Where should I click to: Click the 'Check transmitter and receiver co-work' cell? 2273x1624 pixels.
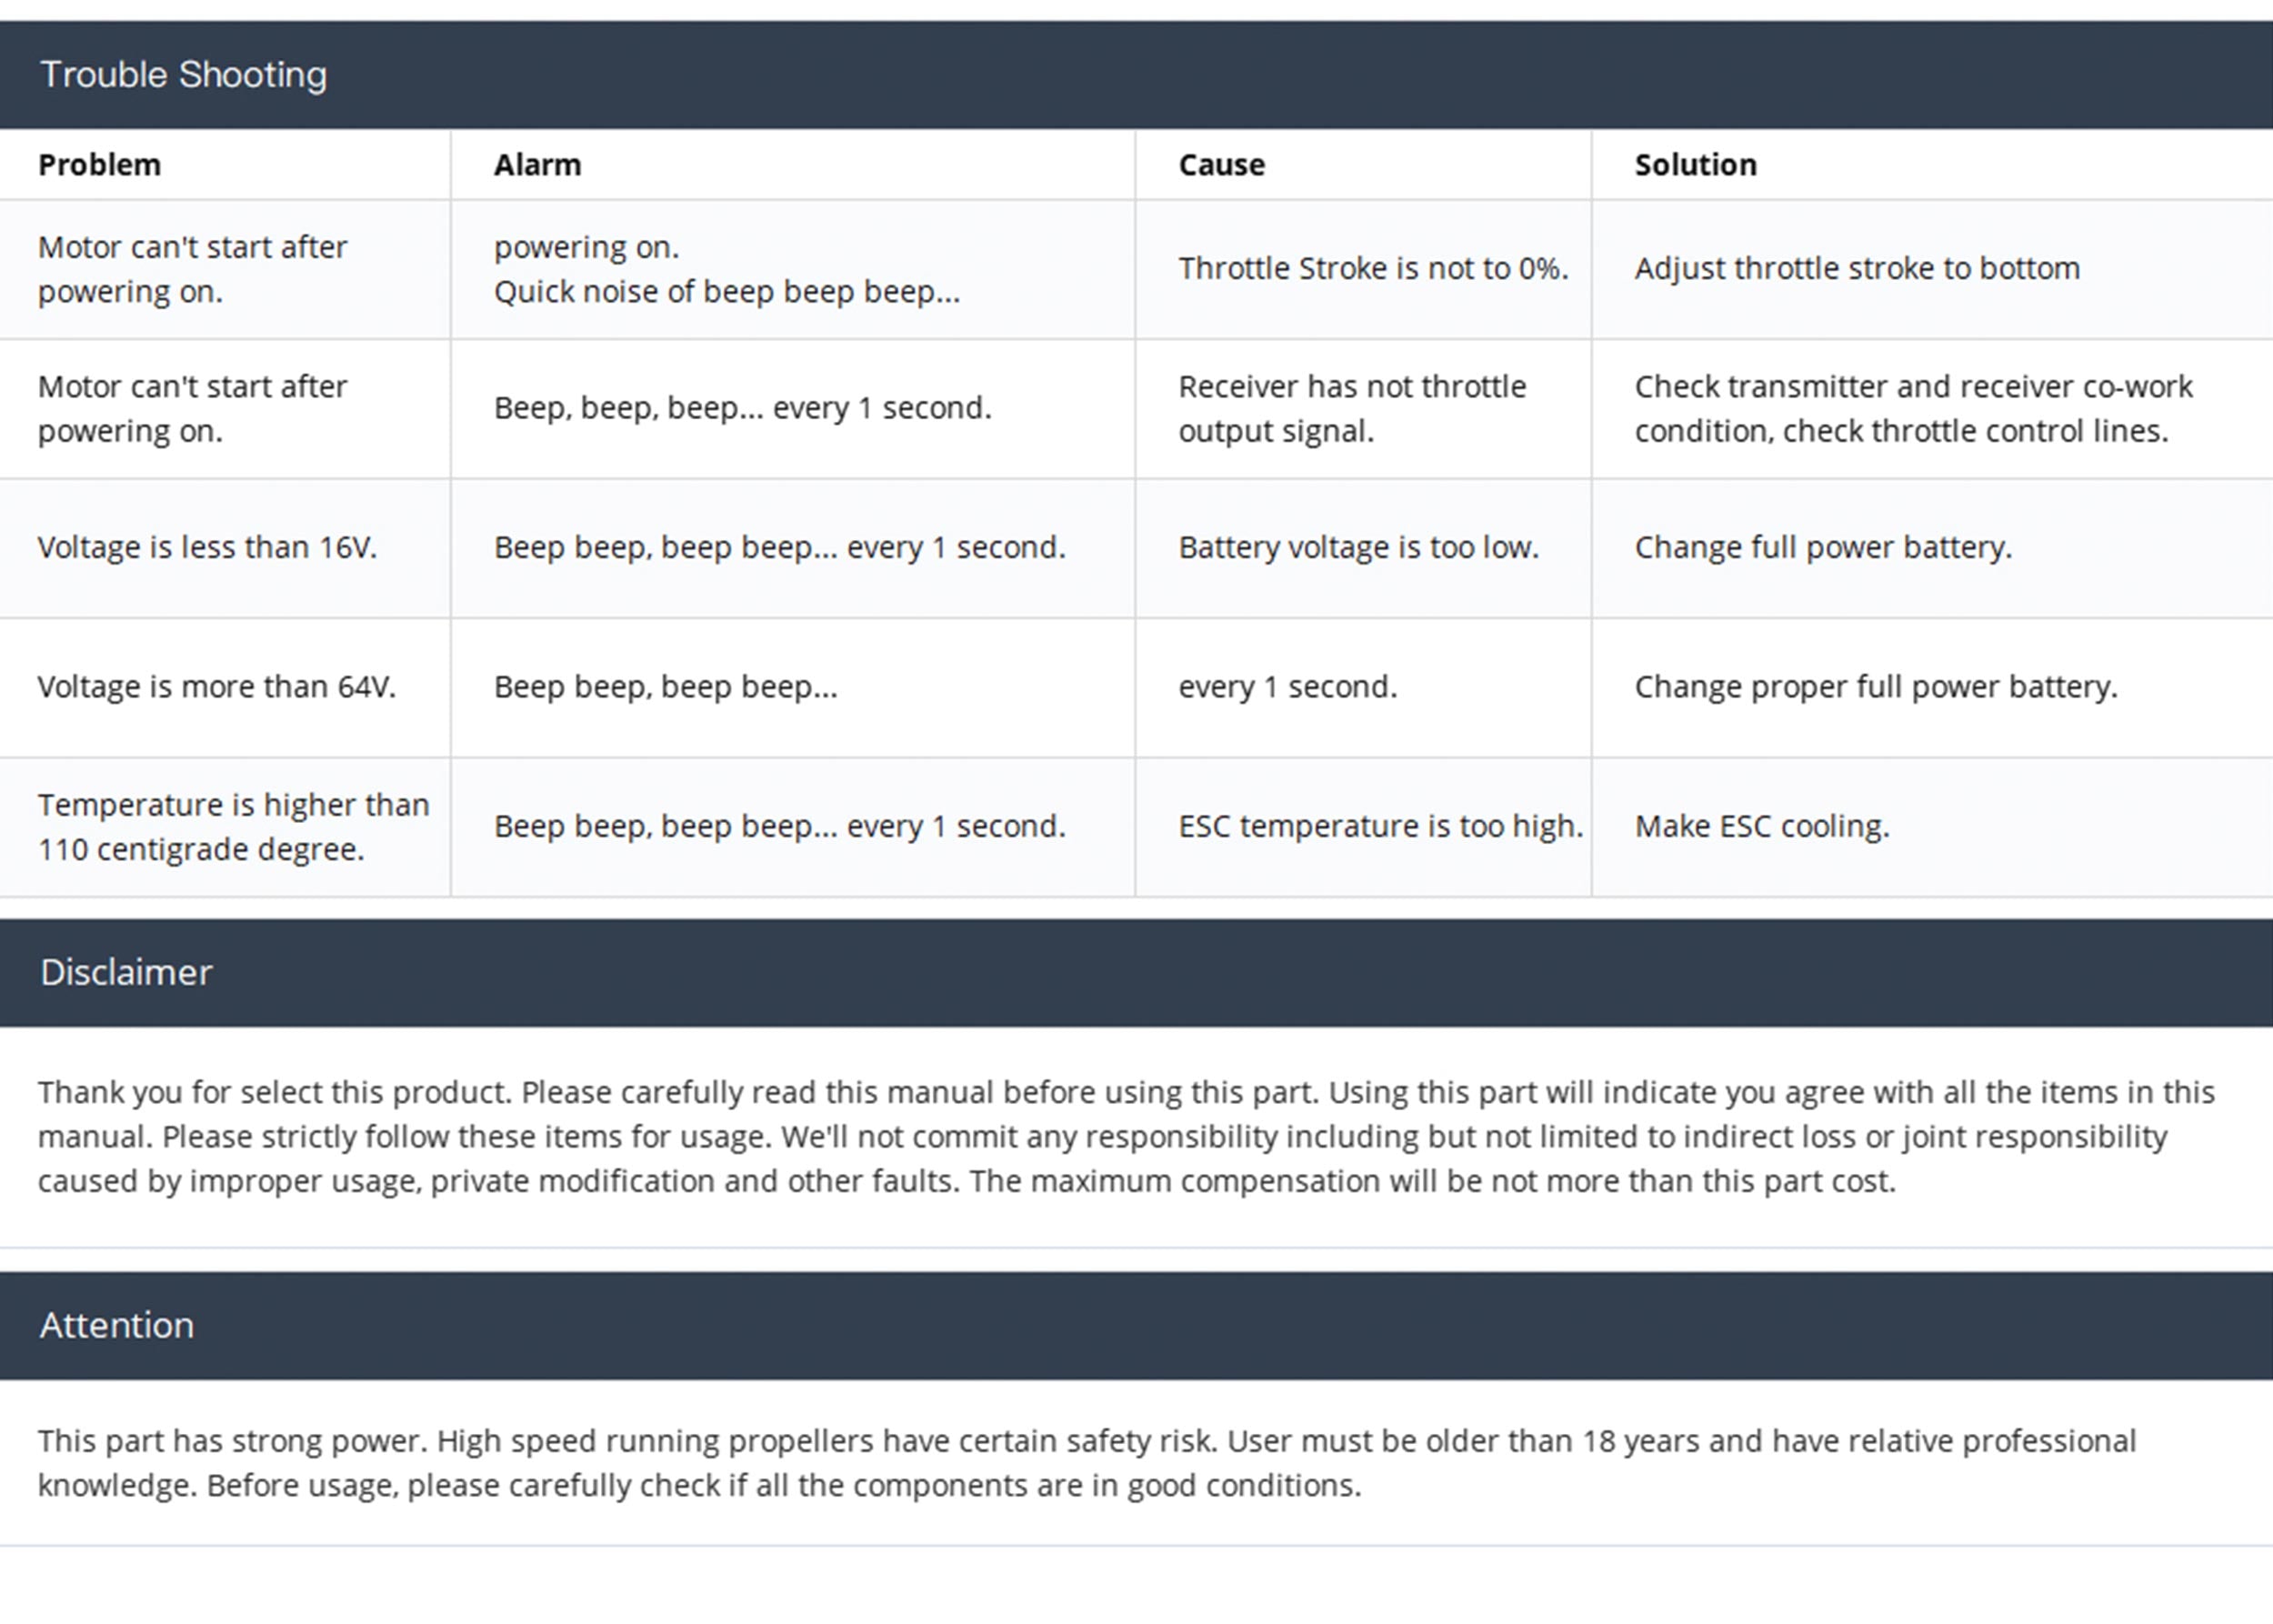1912,409
